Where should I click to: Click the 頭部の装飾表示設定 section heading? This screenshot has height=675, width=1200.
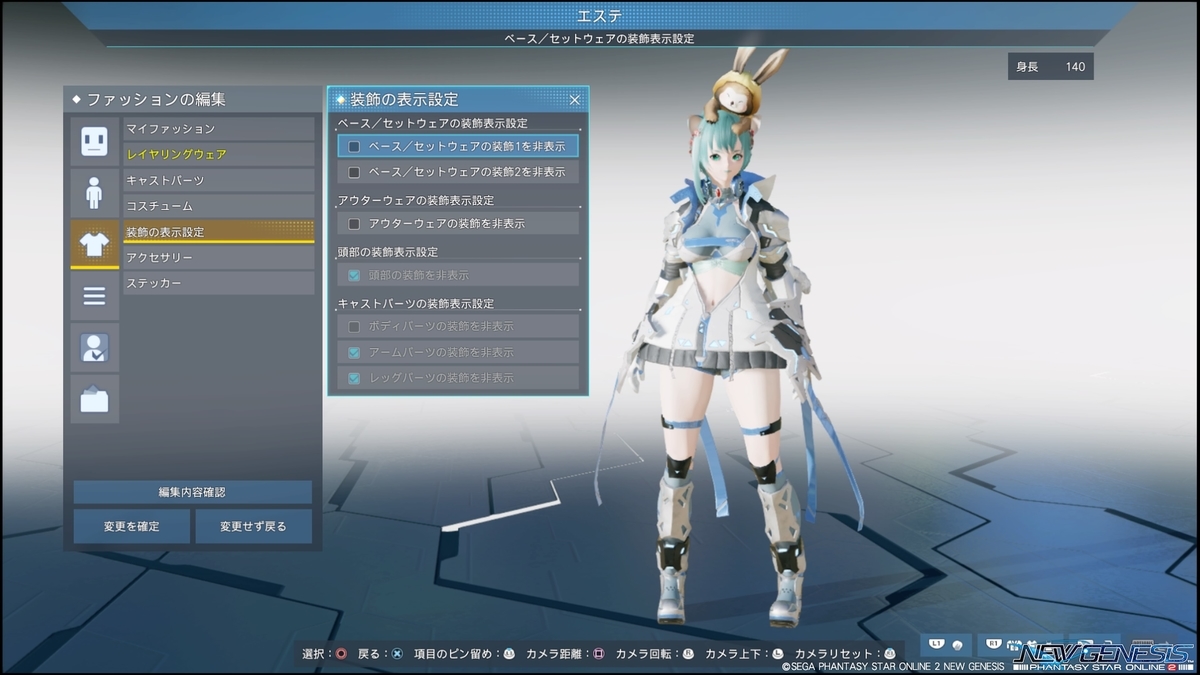tap(387, 252)
